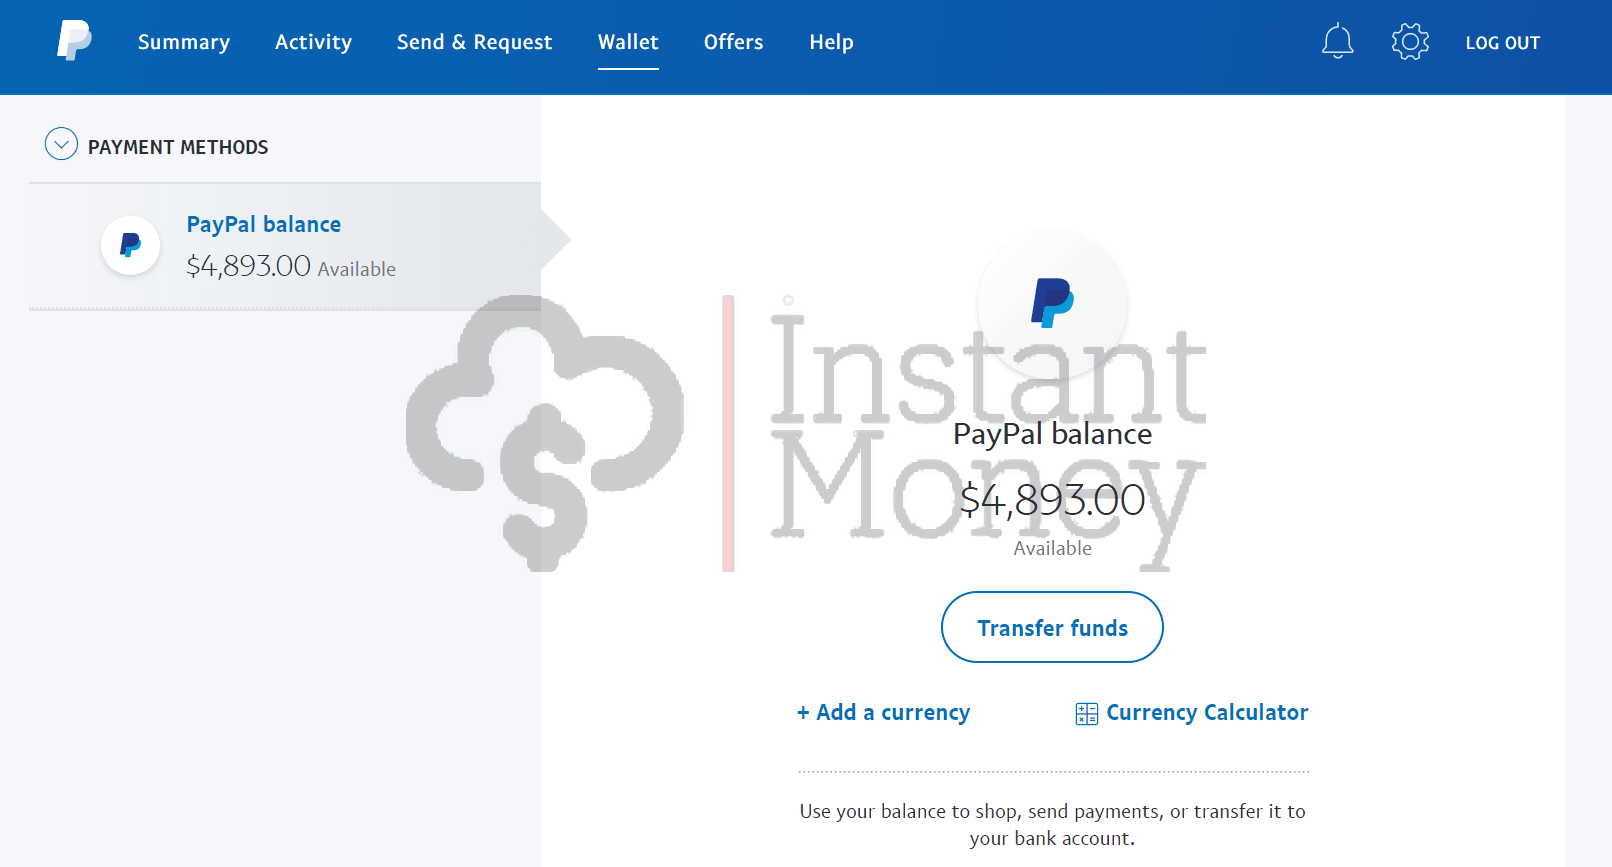Open the Currency Calculator link
The image size is (1612, 867).
1207,713
